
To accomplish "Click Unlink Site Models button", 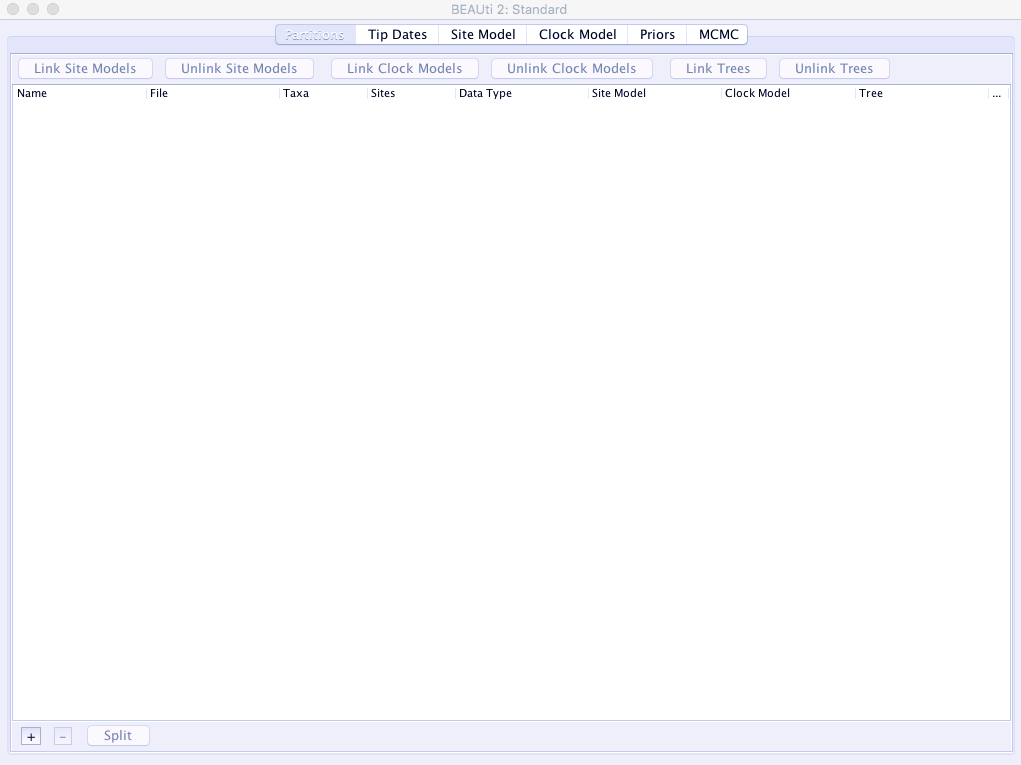I will 239,68.
